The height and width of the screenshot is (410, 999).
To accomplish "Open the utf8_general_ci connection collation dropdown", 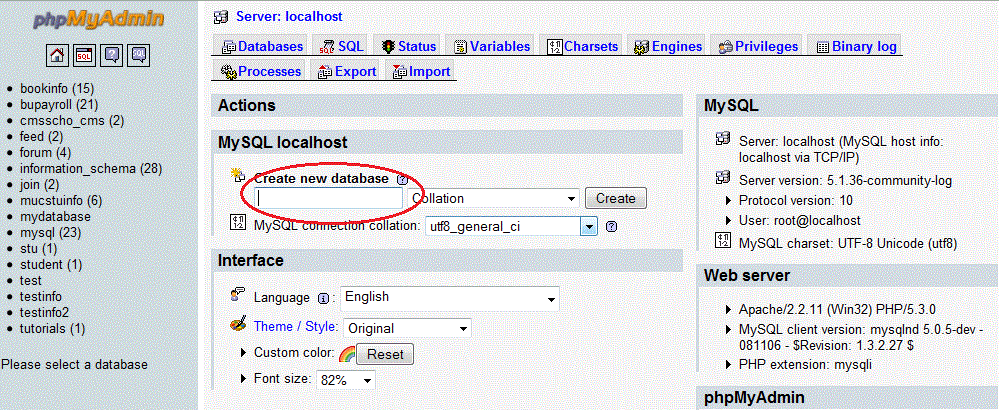I will click(512, 226).
